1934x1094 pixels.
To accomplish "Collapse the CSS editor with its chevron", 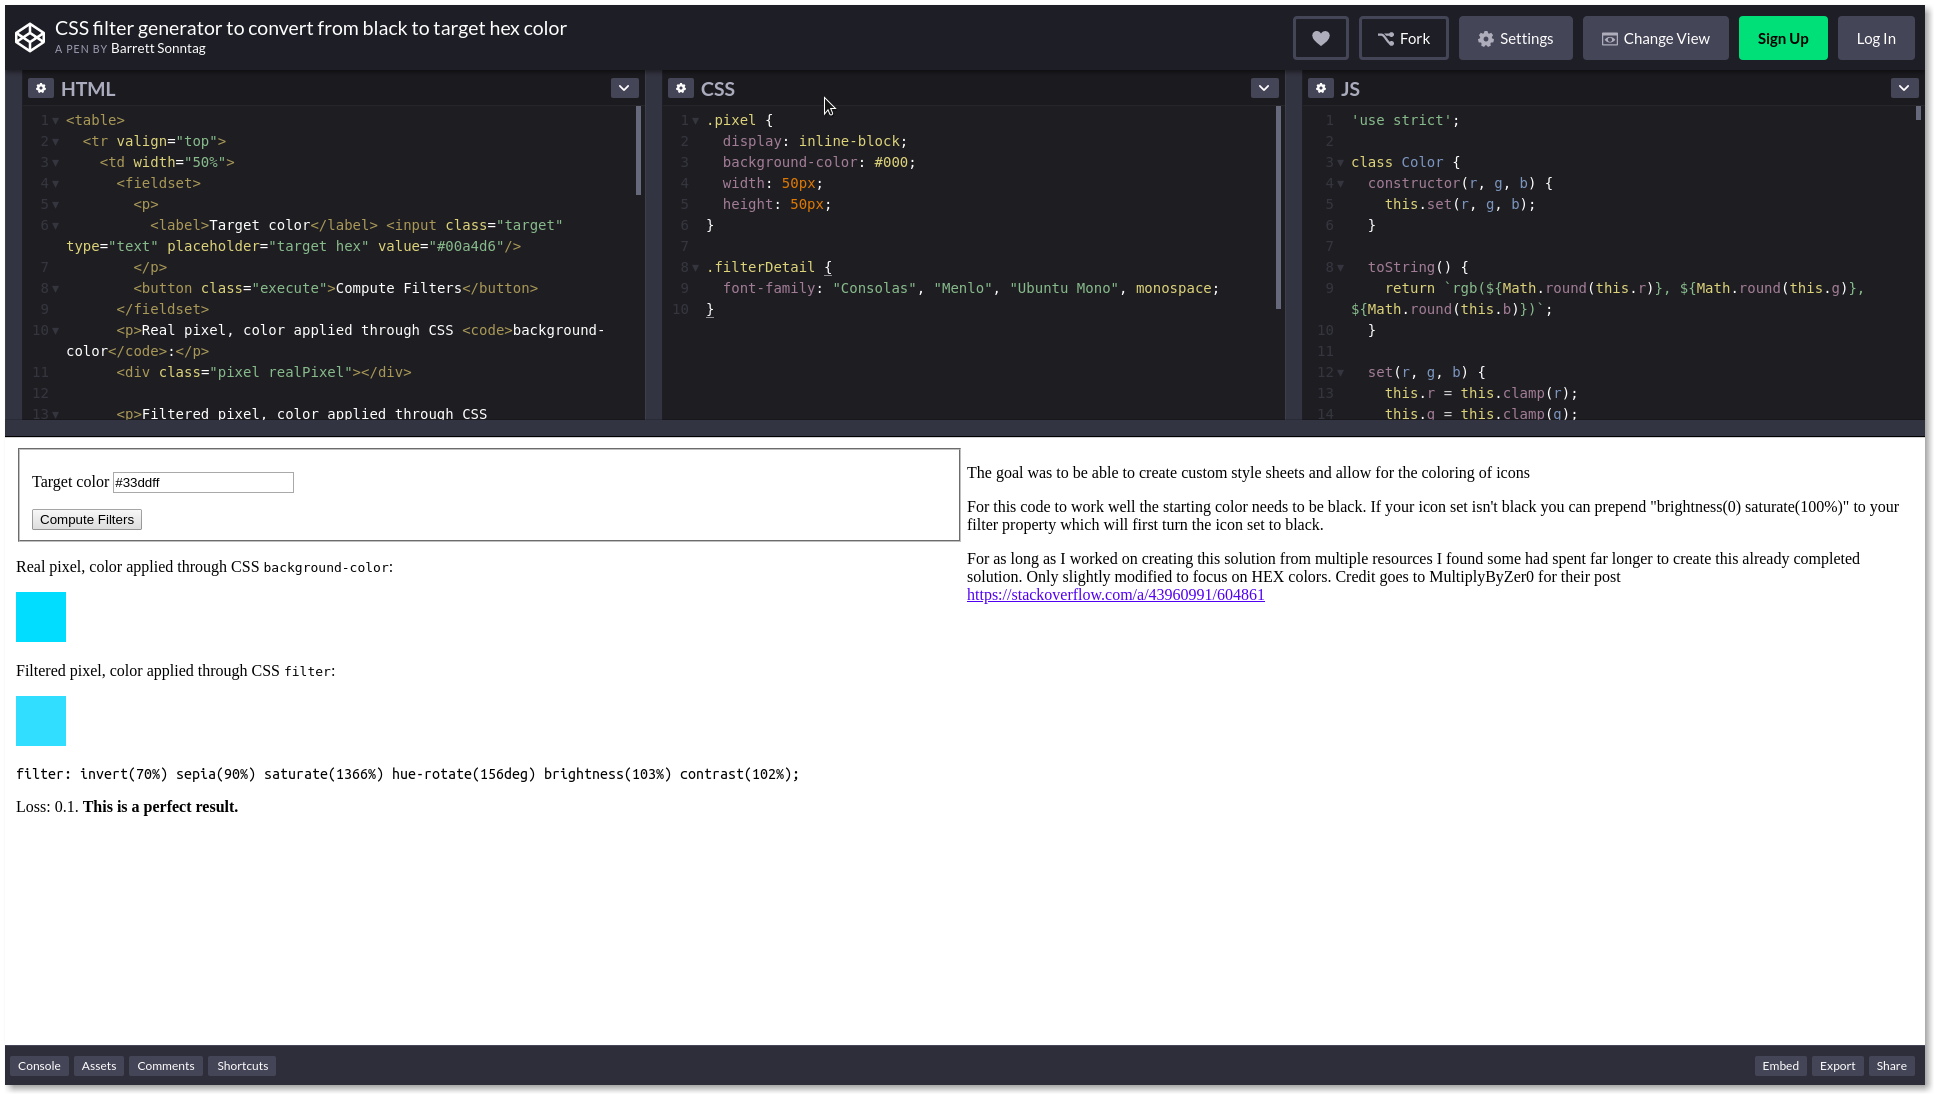I will tap(1263, 88).
